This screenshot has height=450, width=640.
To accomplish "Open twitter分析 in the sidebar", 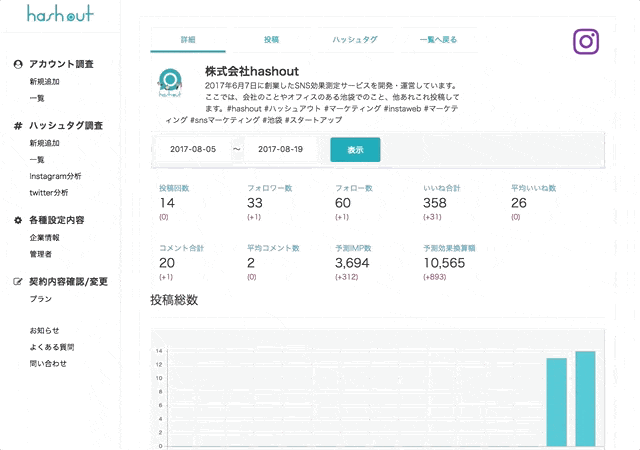I will point(49,192).
